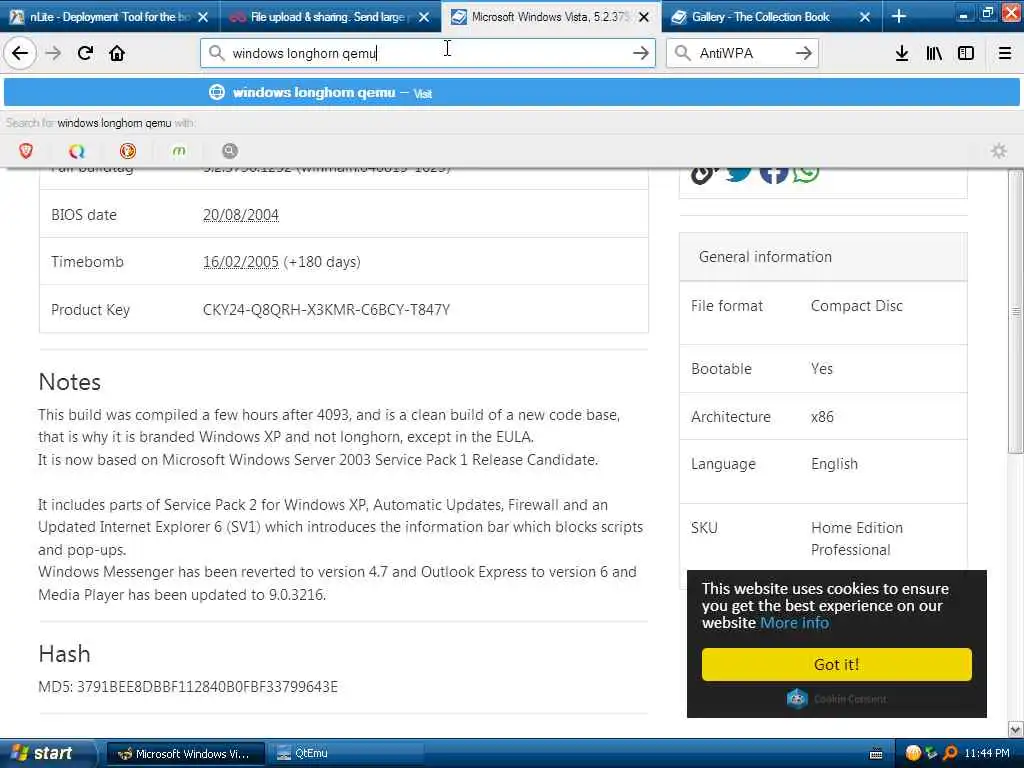Click the General information panel header
1024x768 pixels.
[x=823, y=257]
